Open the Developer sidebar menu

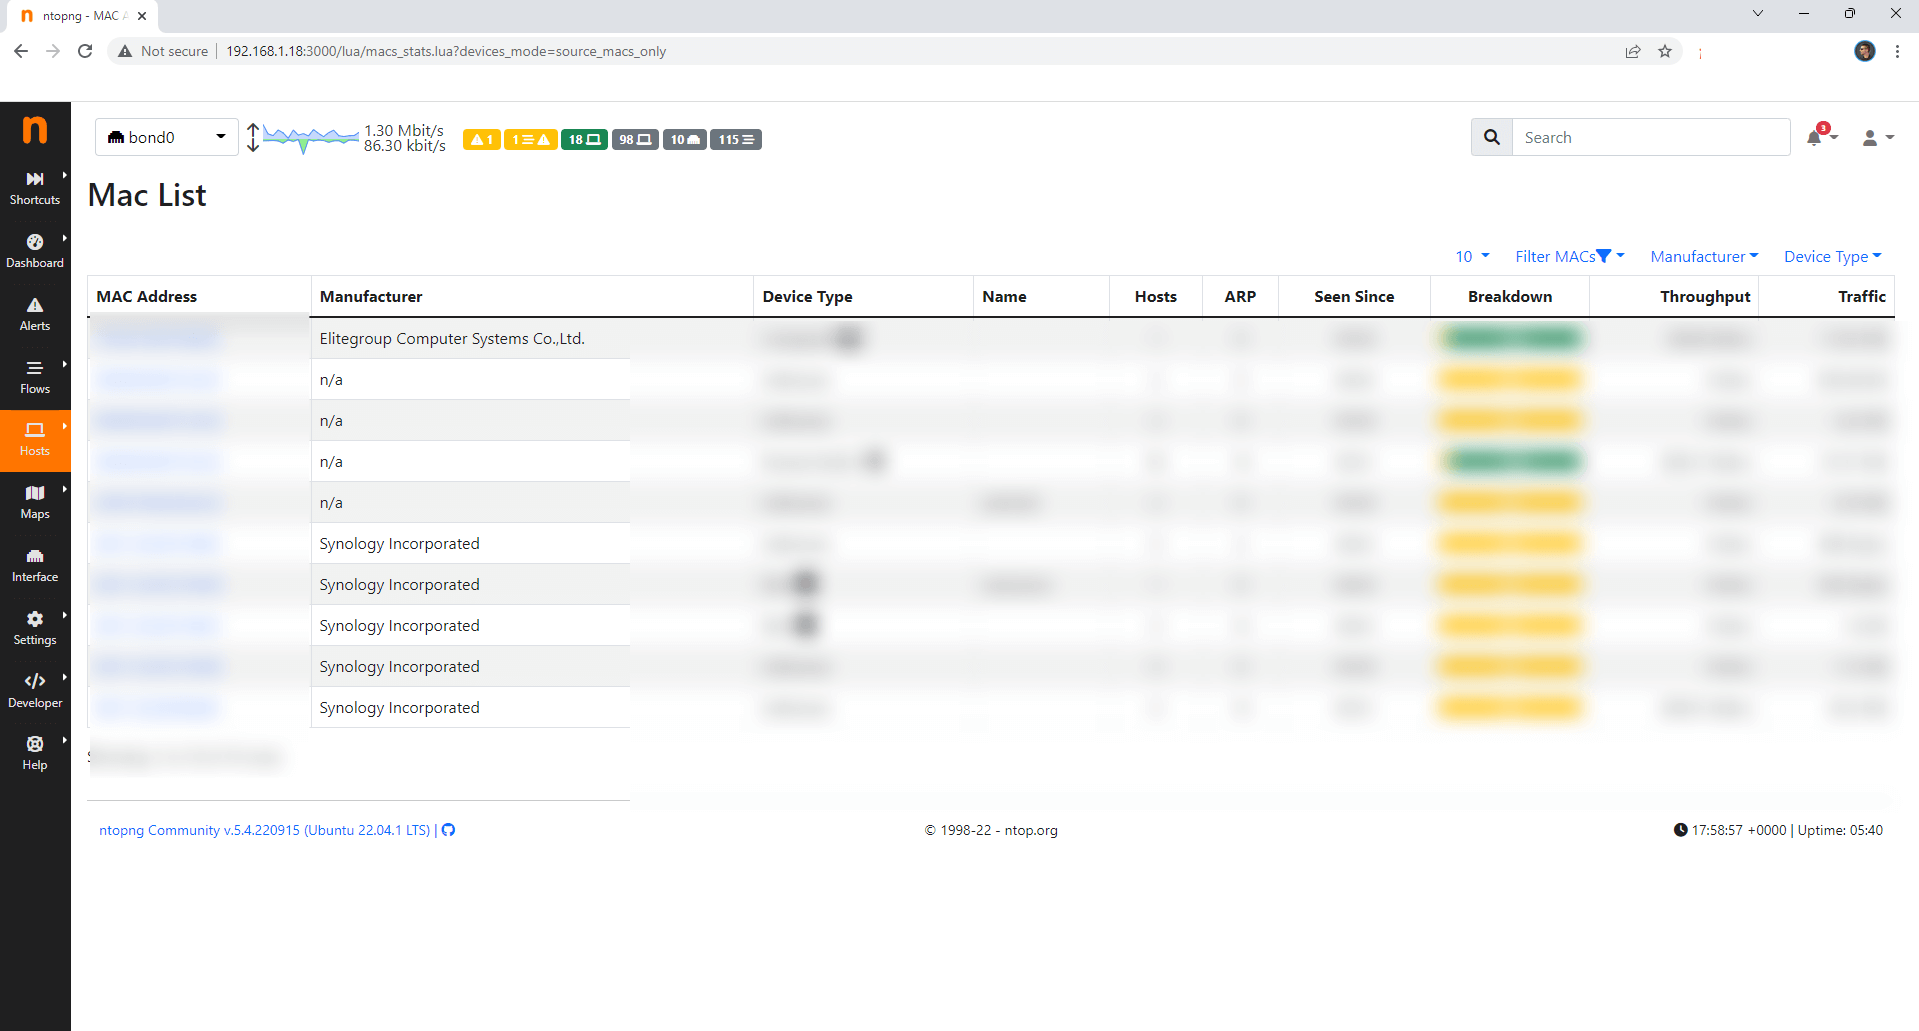tap(35, 691)
